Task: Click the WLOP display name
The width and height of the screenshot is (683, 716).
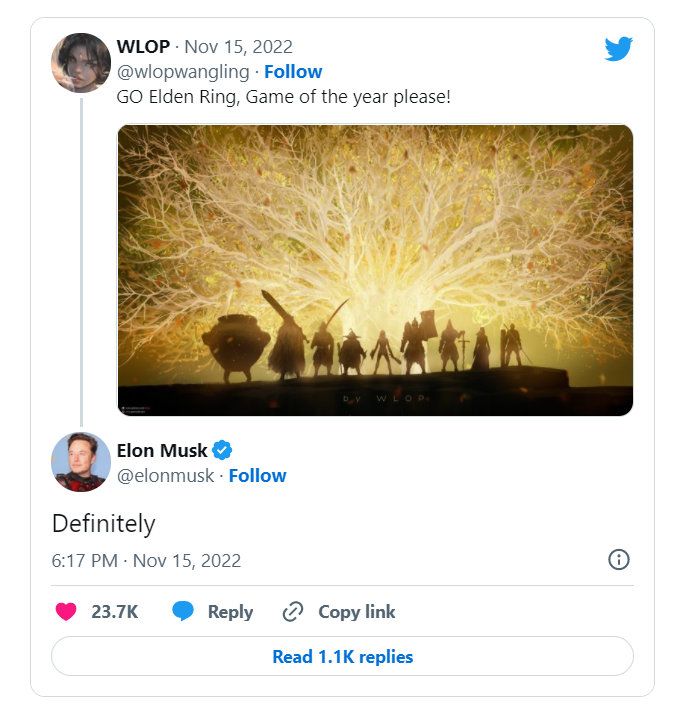Action: click(143, 48)
